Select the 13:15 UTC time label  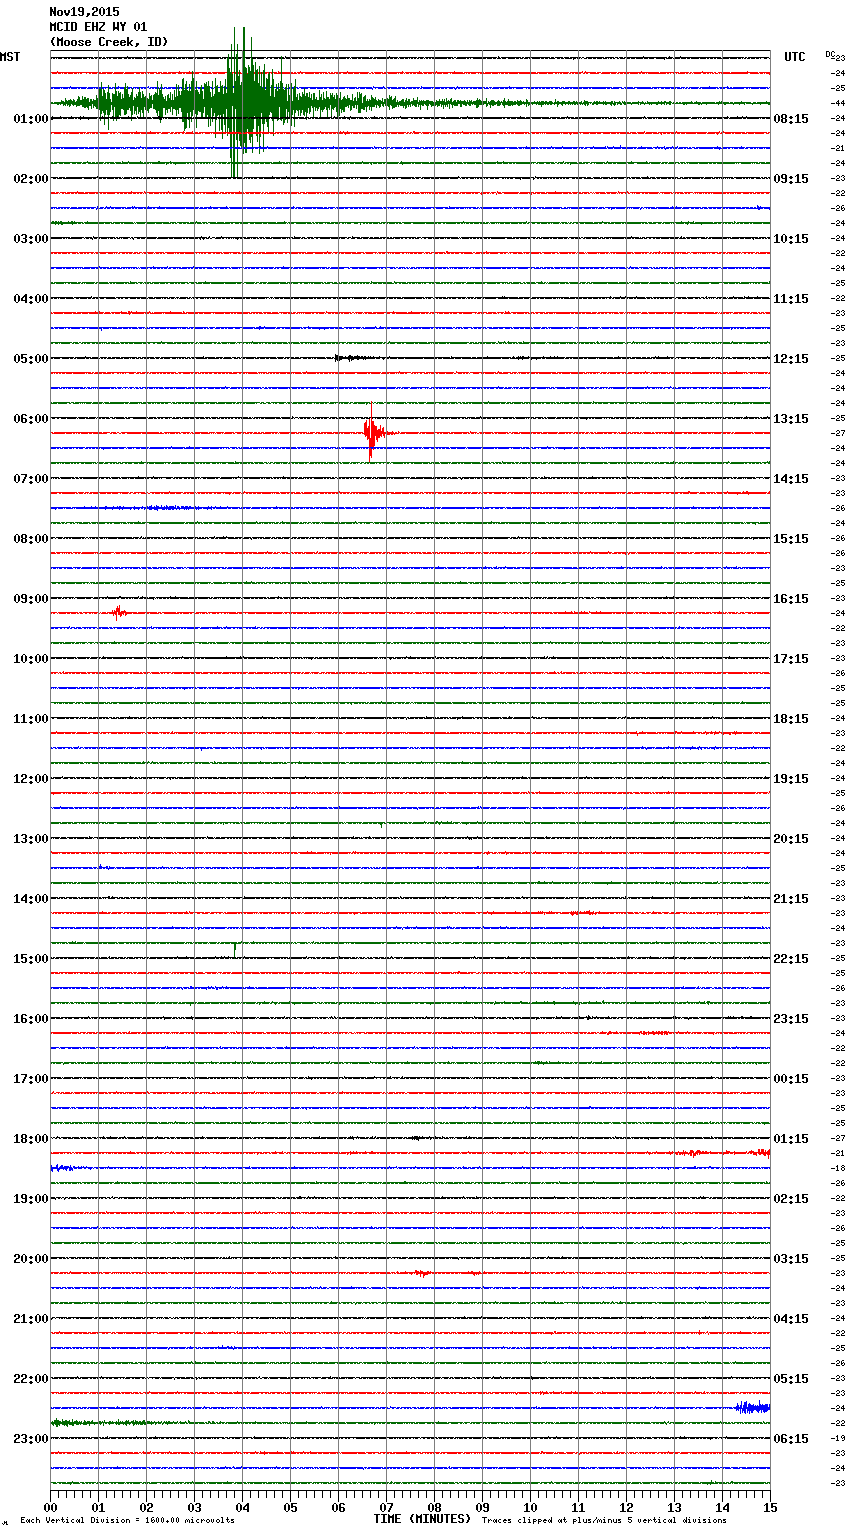coord(791,419)
